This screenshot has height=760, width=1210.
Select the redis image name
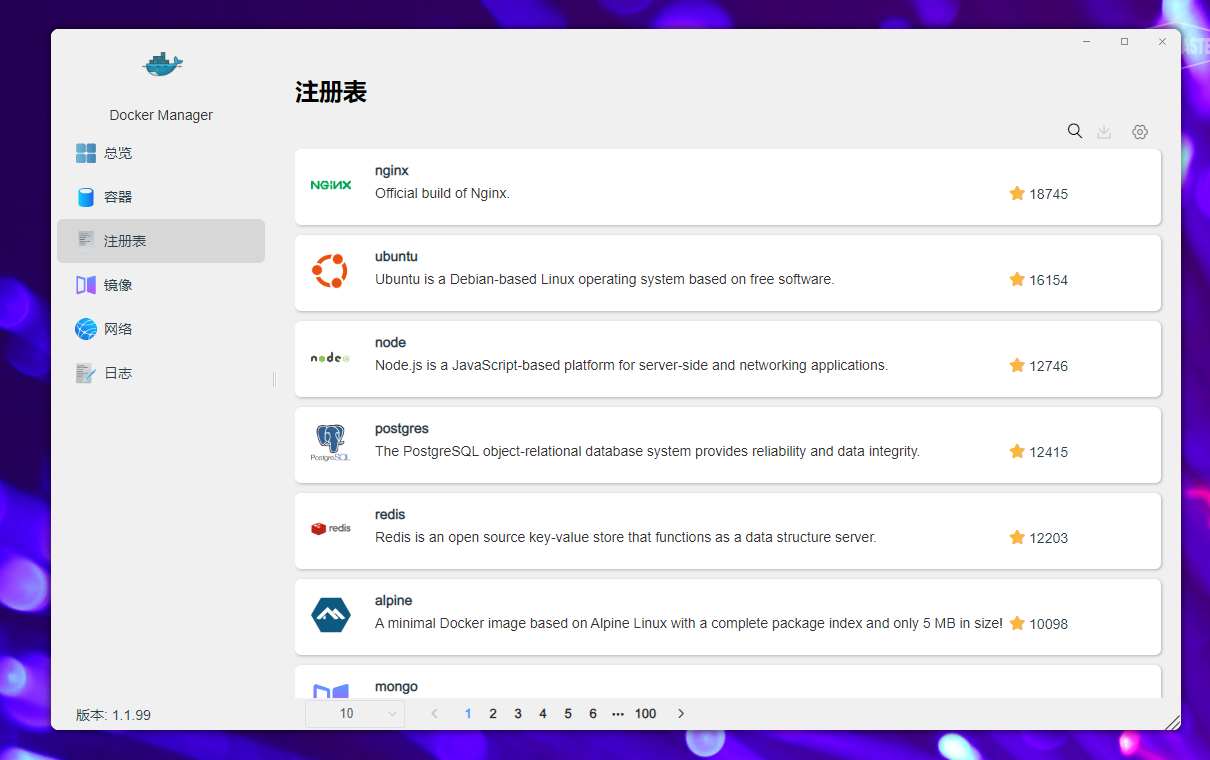(x=390, y=515)
